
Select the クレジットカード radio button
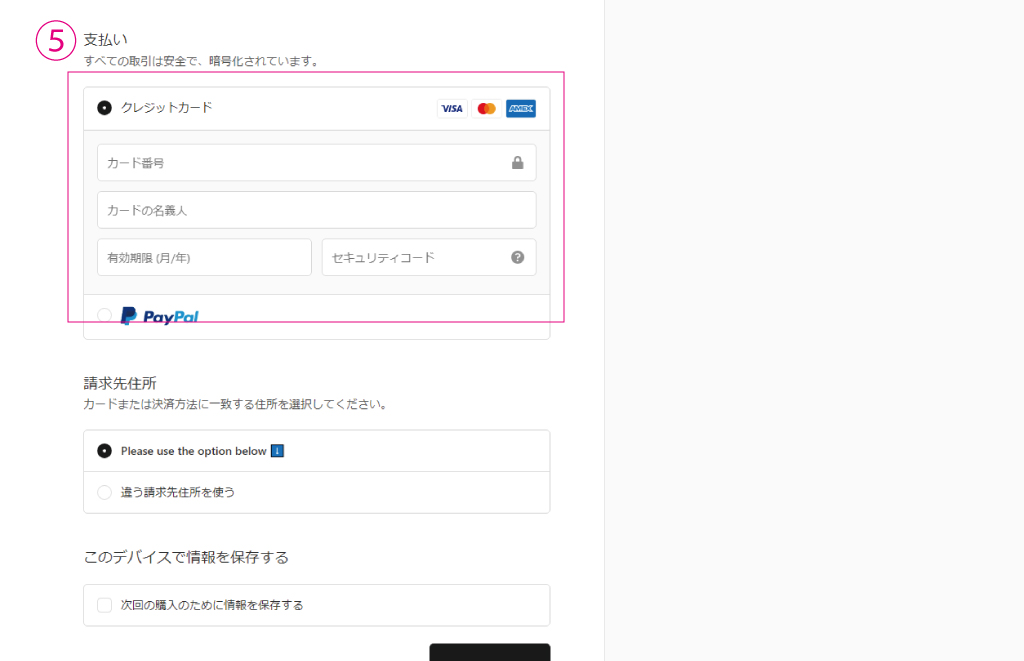104,108
